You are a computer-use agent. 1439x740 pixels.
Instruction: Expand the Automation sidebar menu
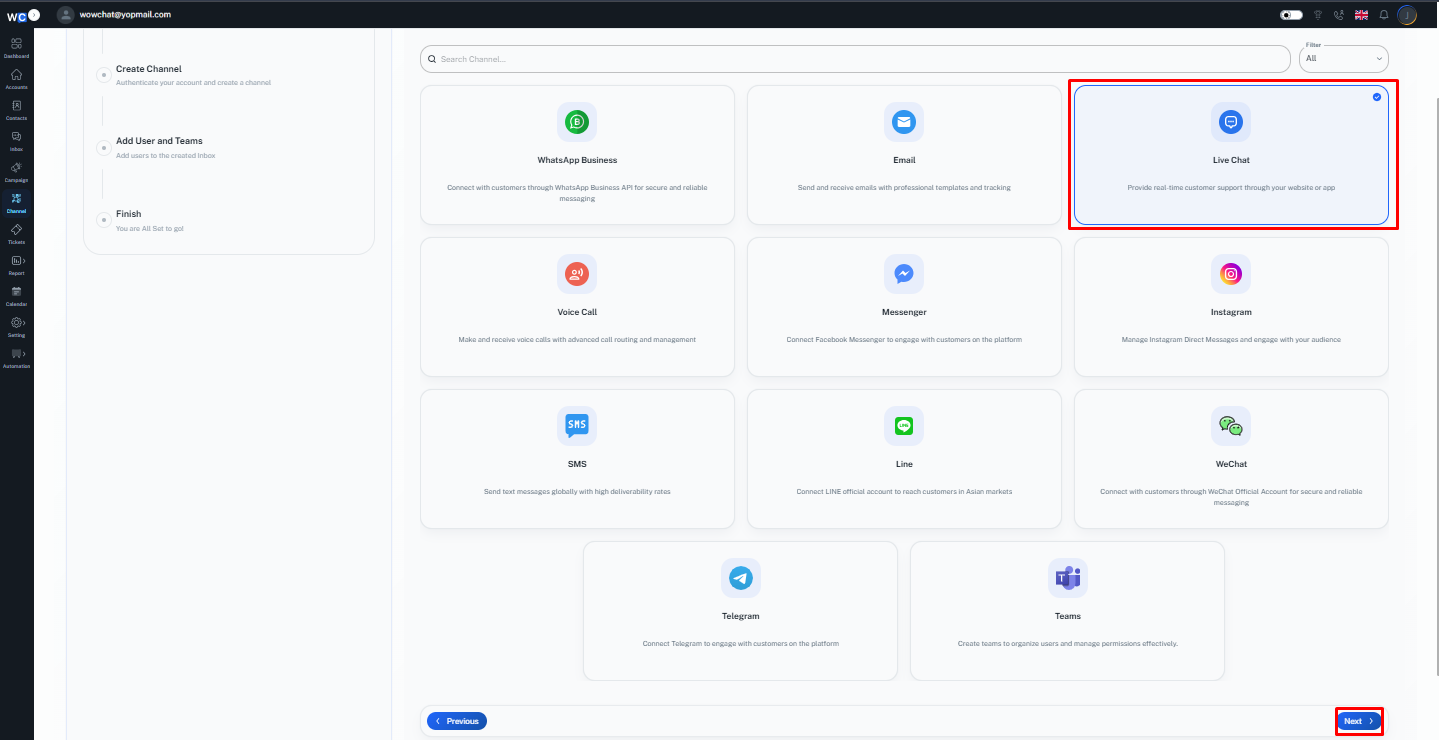coord(16,357)
